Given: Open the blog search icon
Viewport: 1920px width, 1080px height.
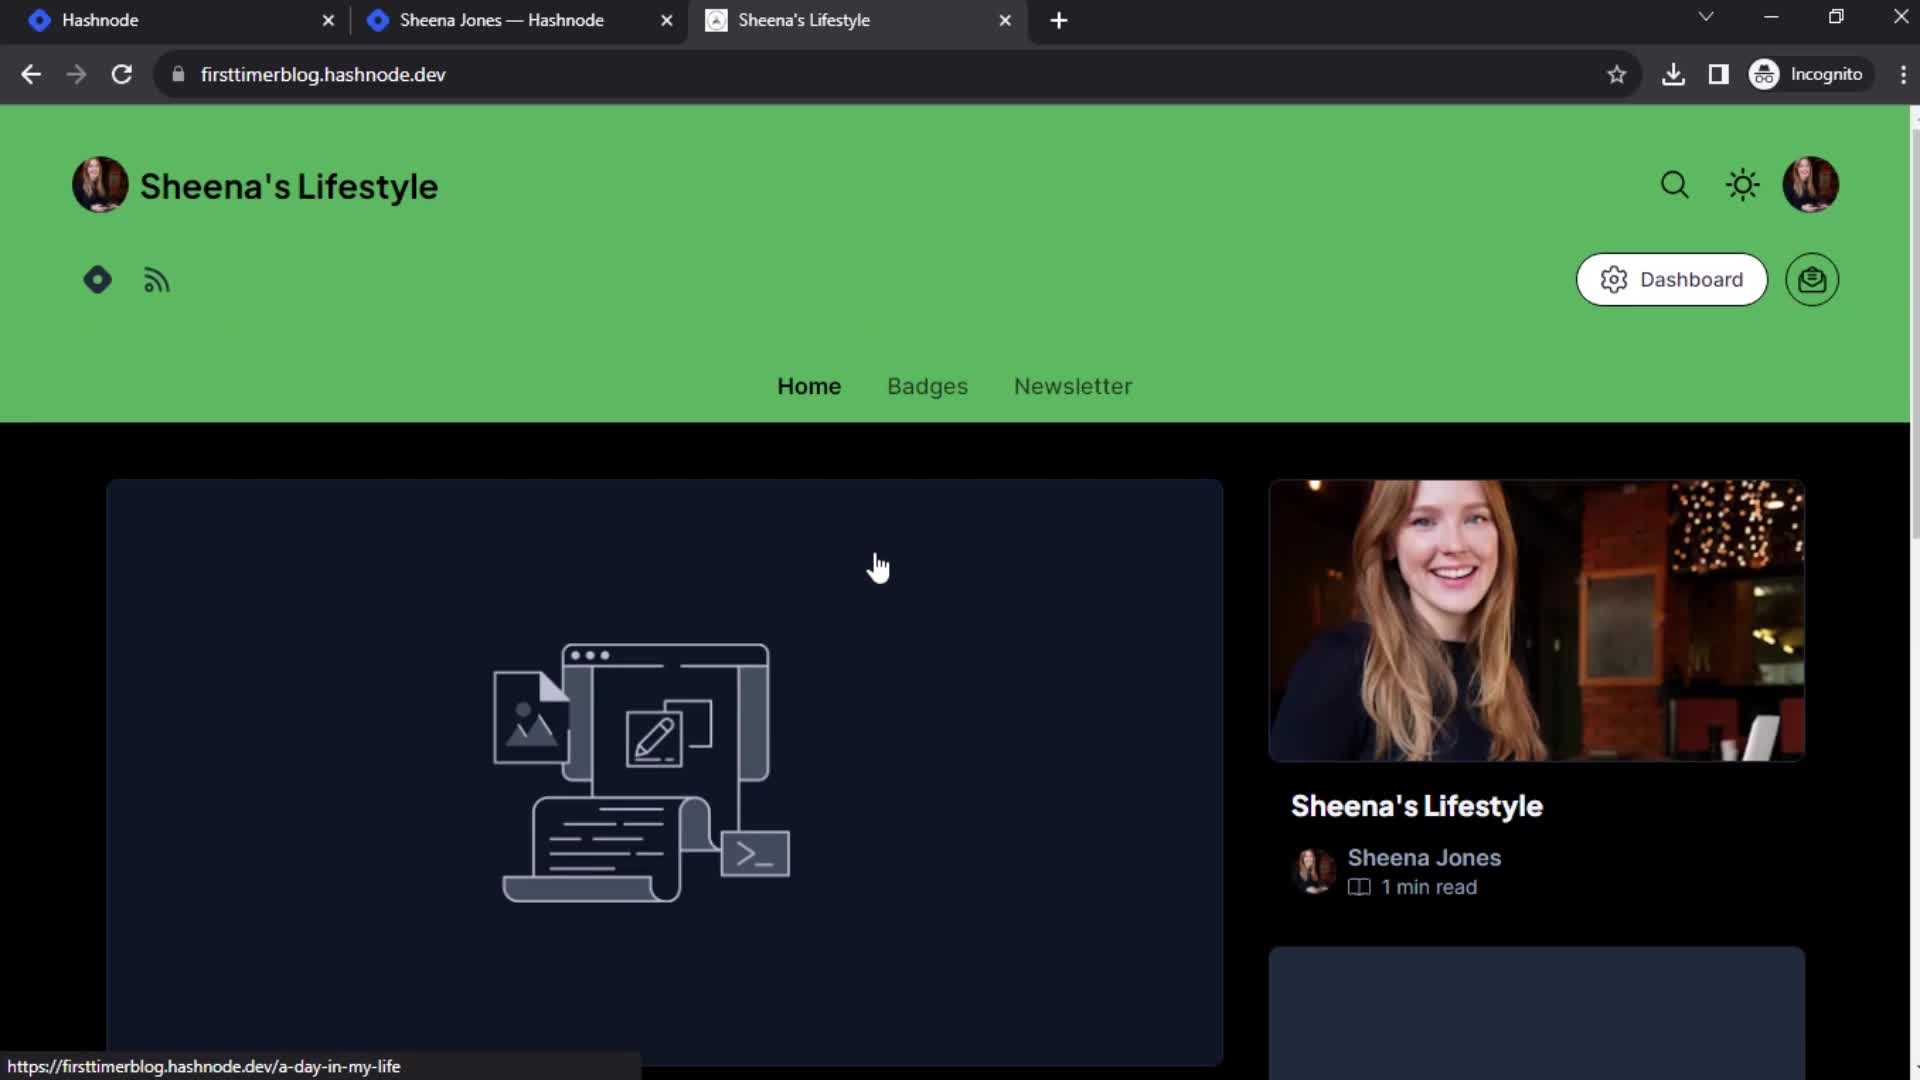Looking at the screenshot, I should (1674, 185).
